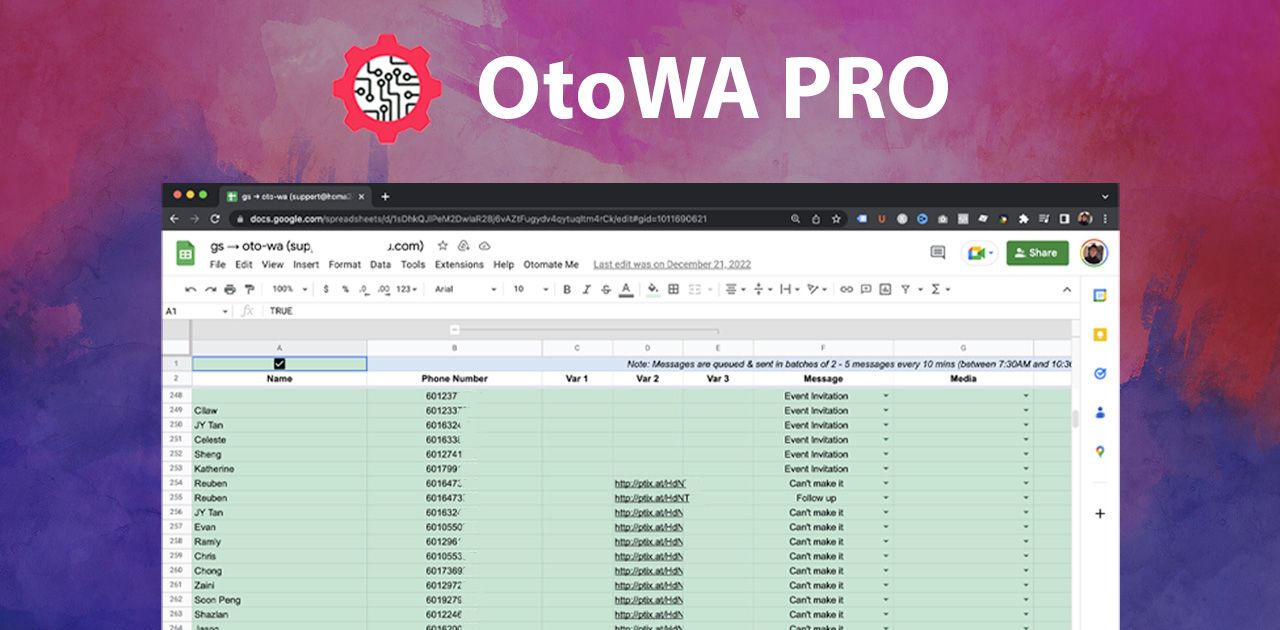Open last edit version history link
The image size is (1280, 630).
click(x=672, y=265)
